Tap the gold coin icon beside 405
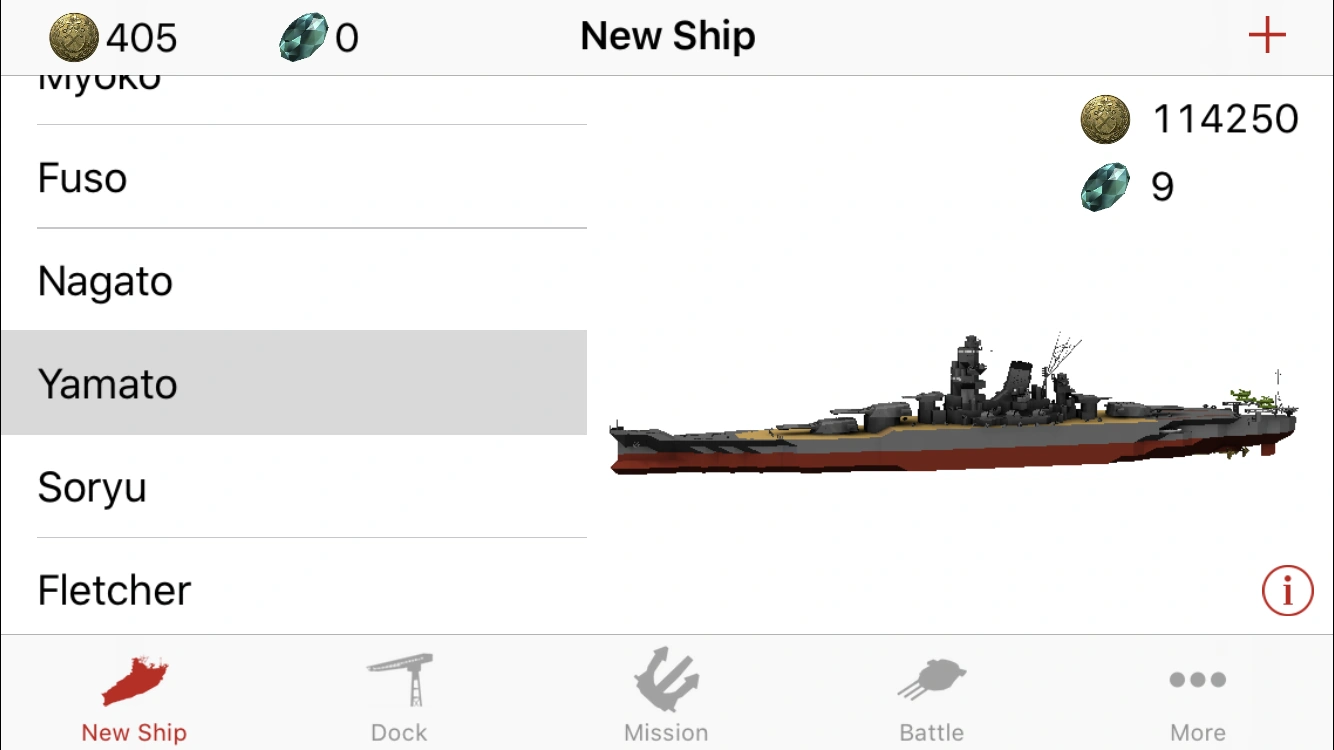 click(x=74, y=38)
